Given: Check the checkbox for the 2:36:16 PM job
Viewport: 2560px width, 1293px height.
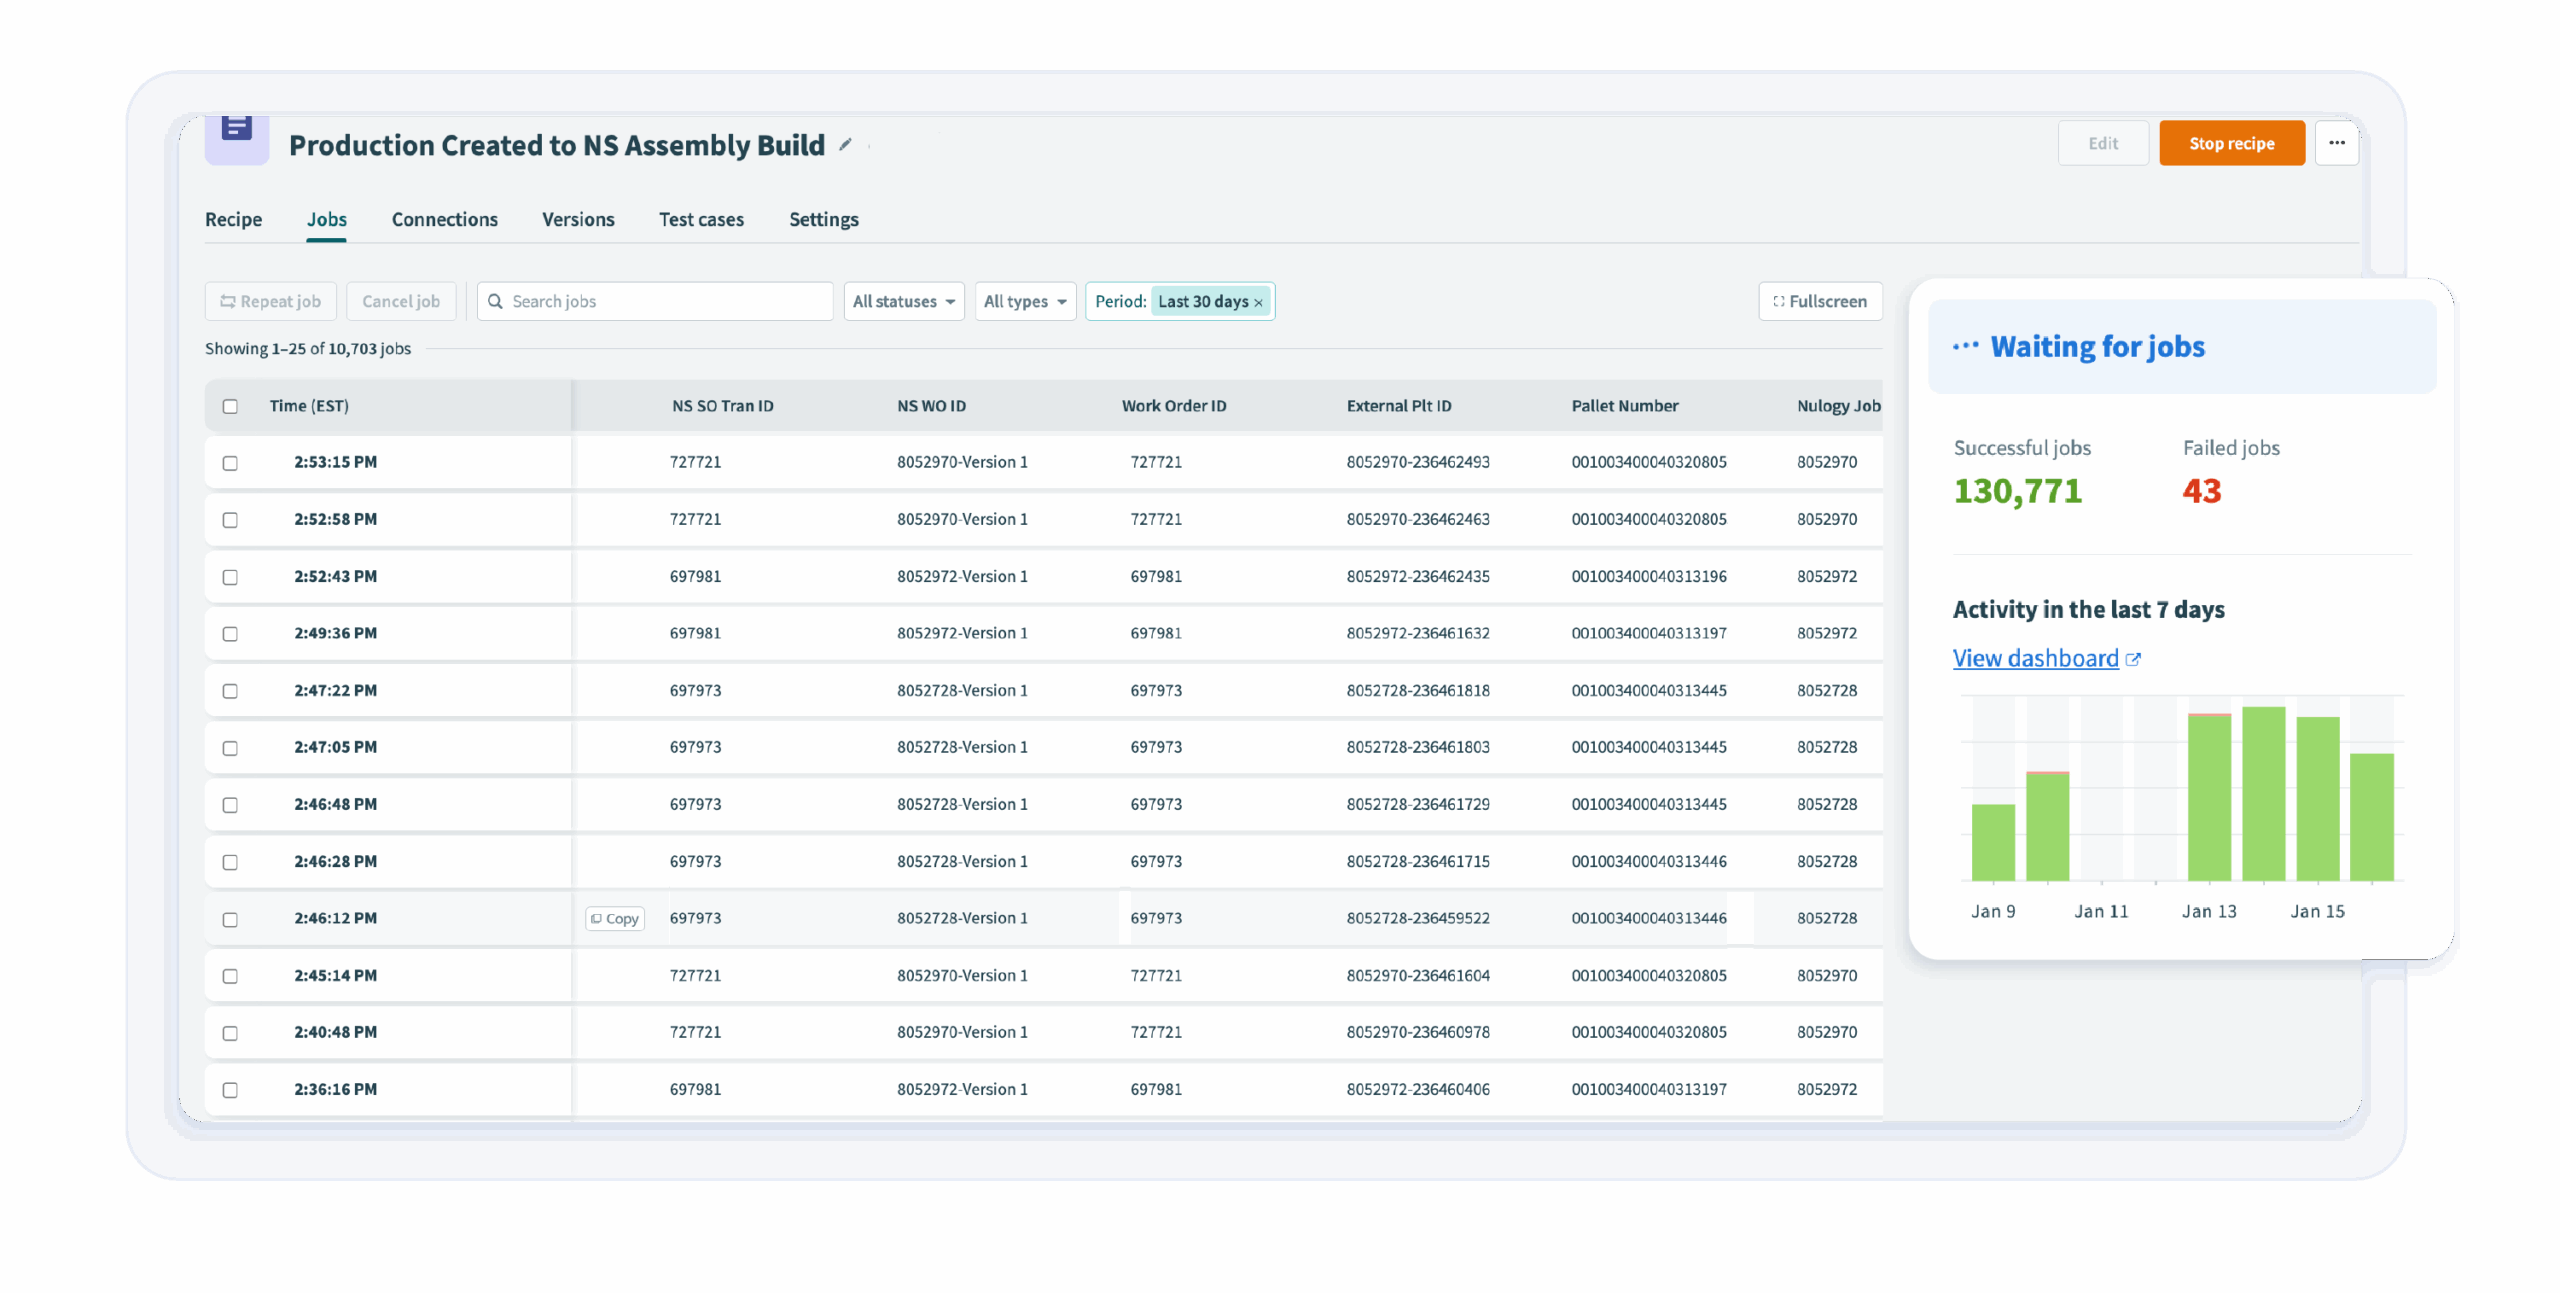Looking at the screenshot, I should (x=231, y=1089).
